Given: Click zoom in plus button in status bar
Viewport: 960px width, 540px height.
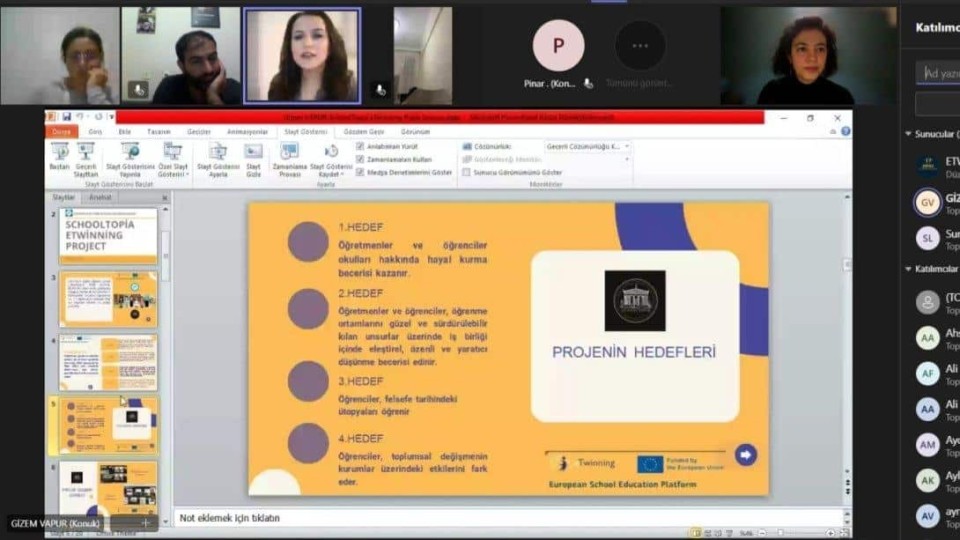Looking at the screenshot, I should tap(830, 533).
